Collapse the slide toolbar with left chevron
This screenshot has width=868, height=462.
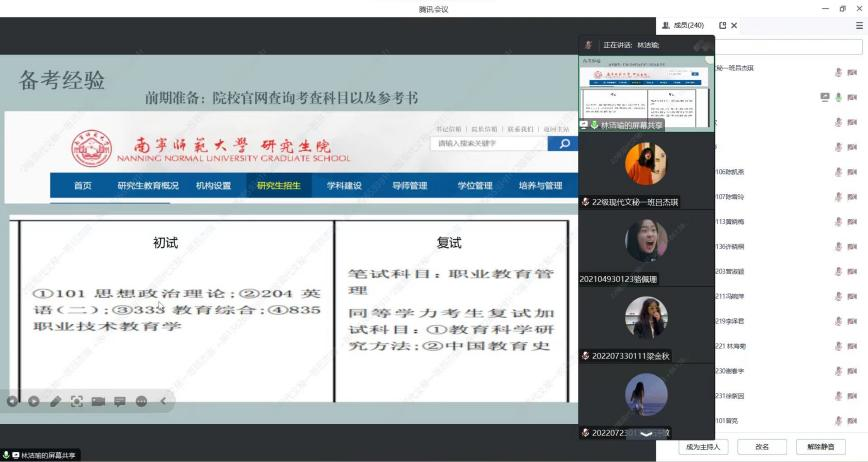pos(163,401)
